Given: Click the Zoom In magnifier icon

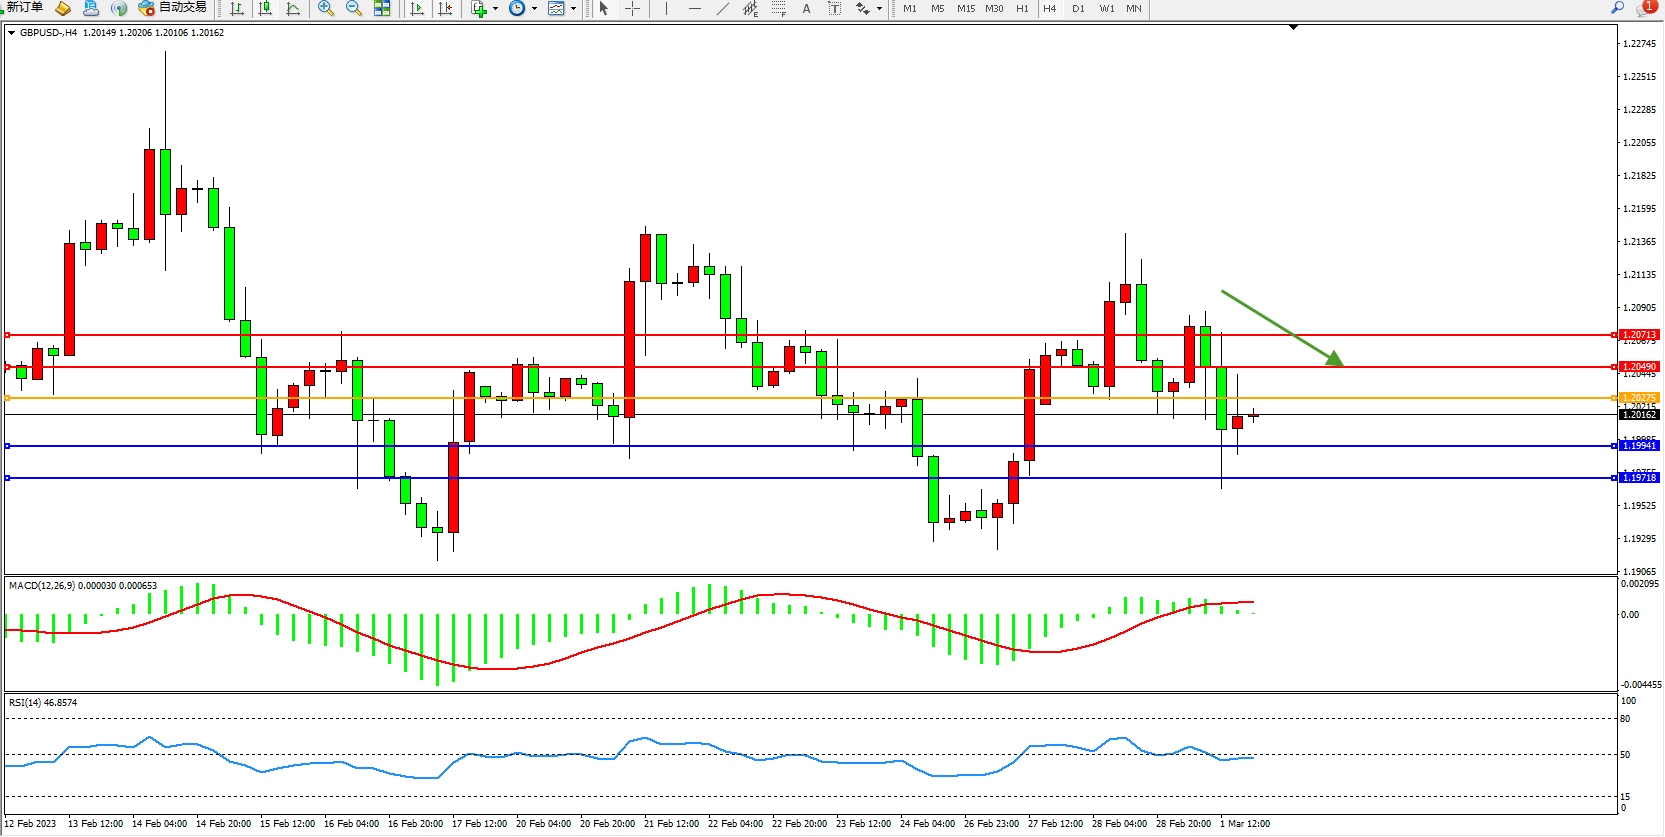Looking at the screenshot, I should [x=325, y=8].
